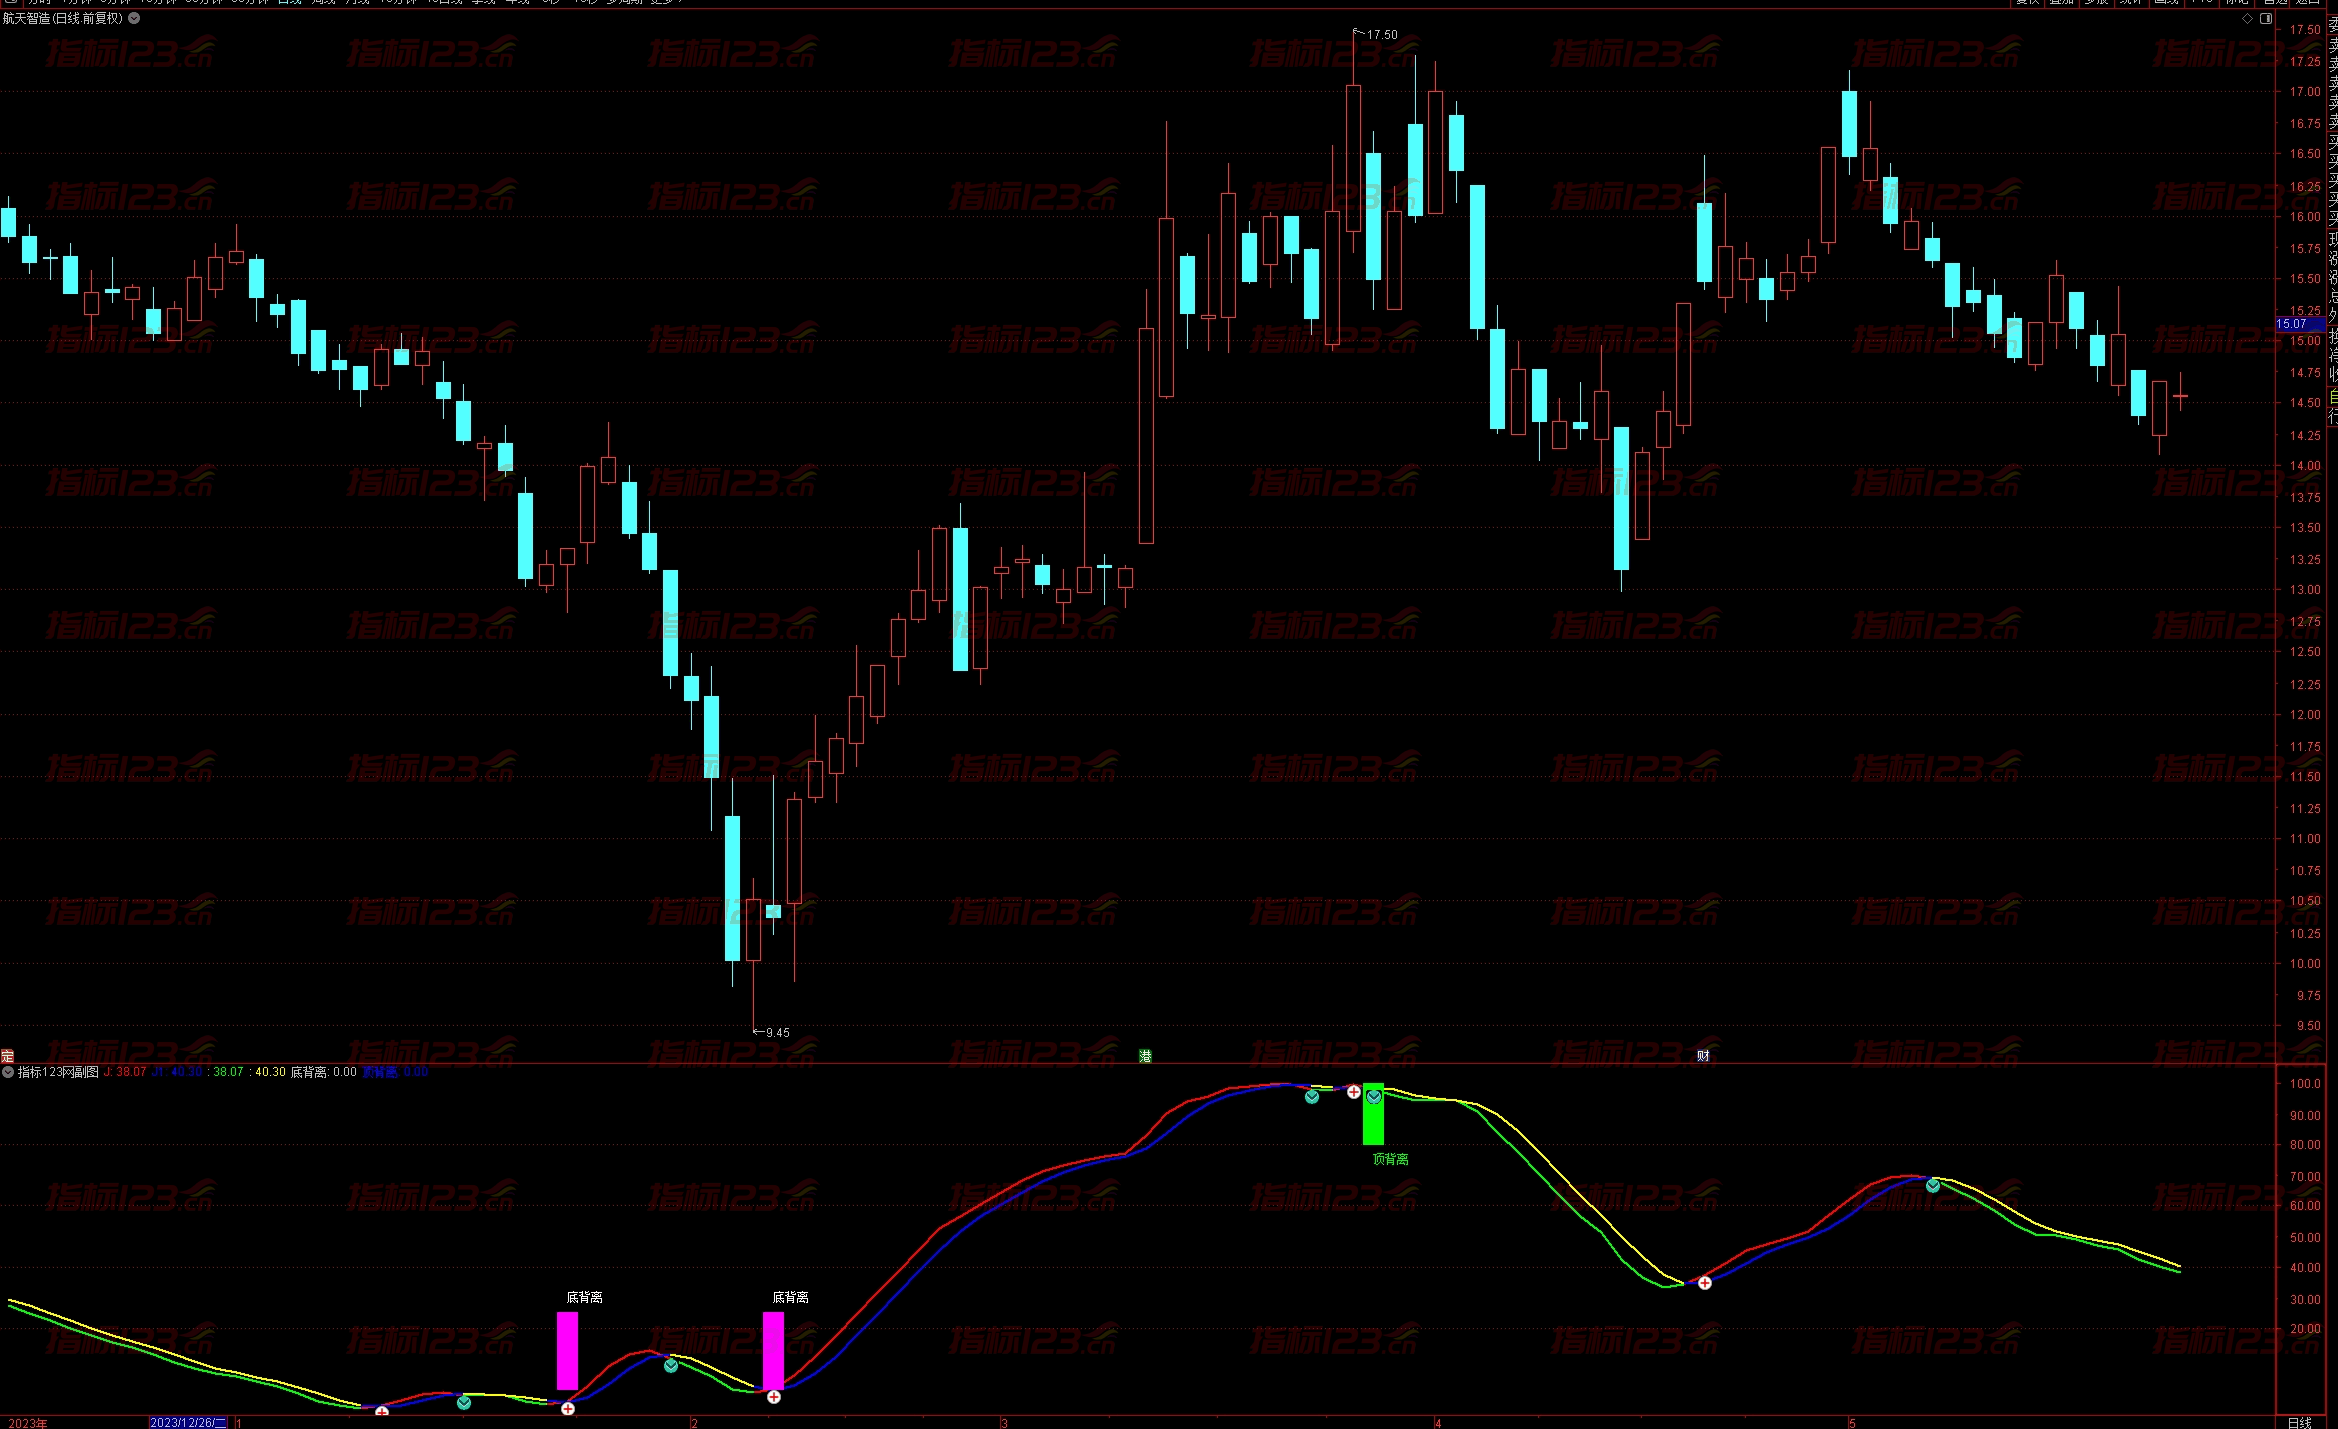Click month marker 3 on the time axis
The width and height of the screenshot is (2338, 1429).
[x=1004, y=1423]
